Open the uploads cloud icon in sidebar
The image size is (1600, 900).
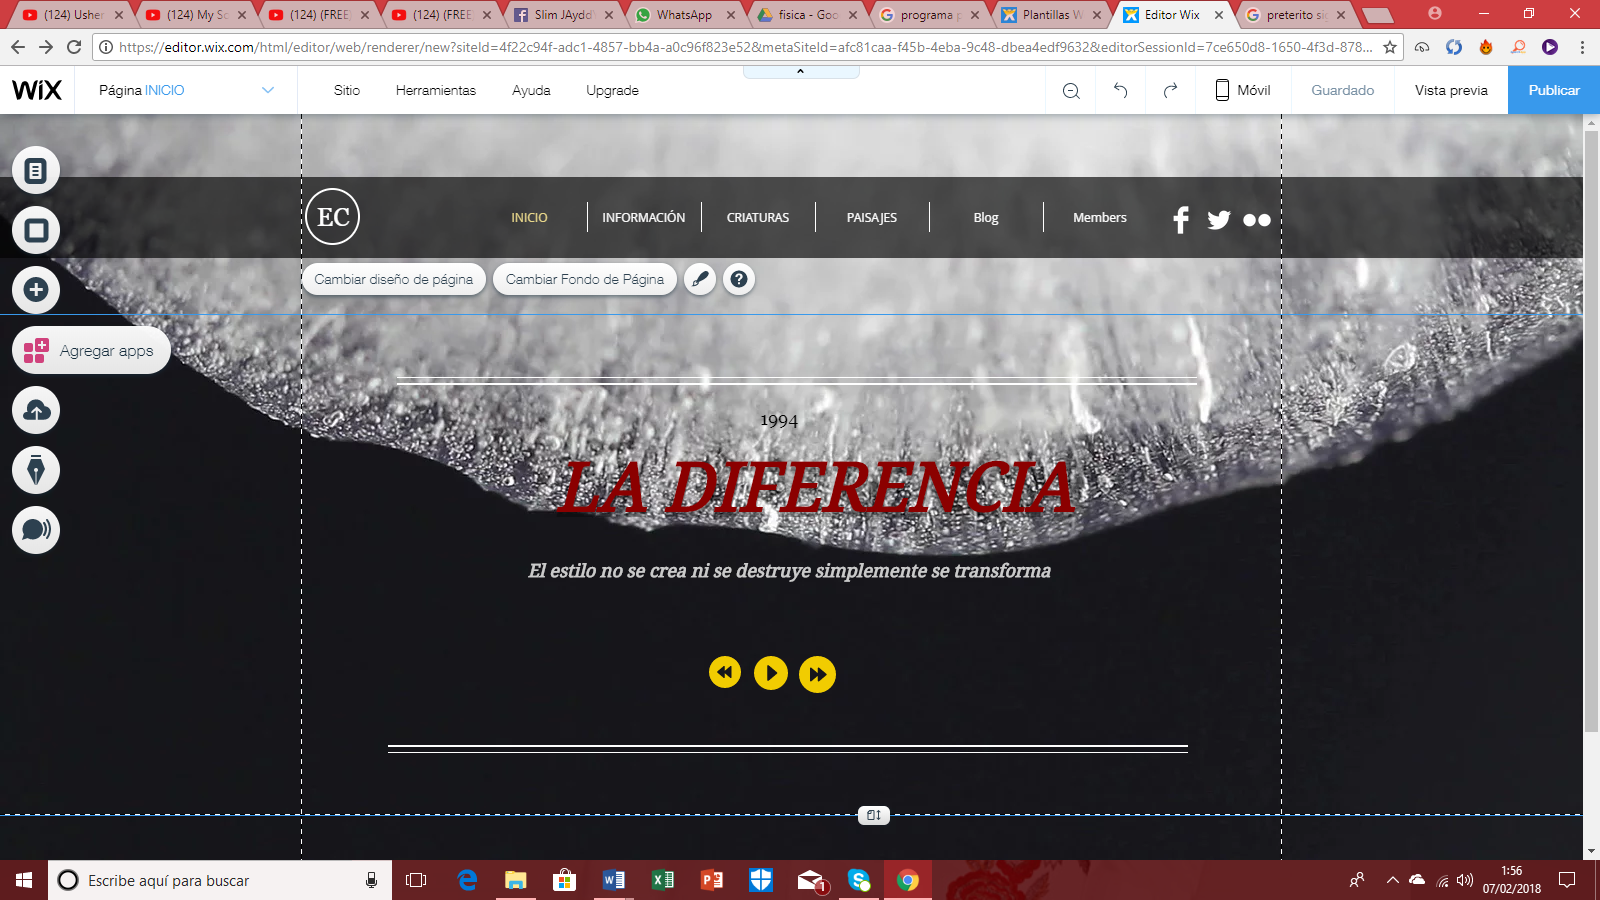pyautogui.click(x=36, y=411)
